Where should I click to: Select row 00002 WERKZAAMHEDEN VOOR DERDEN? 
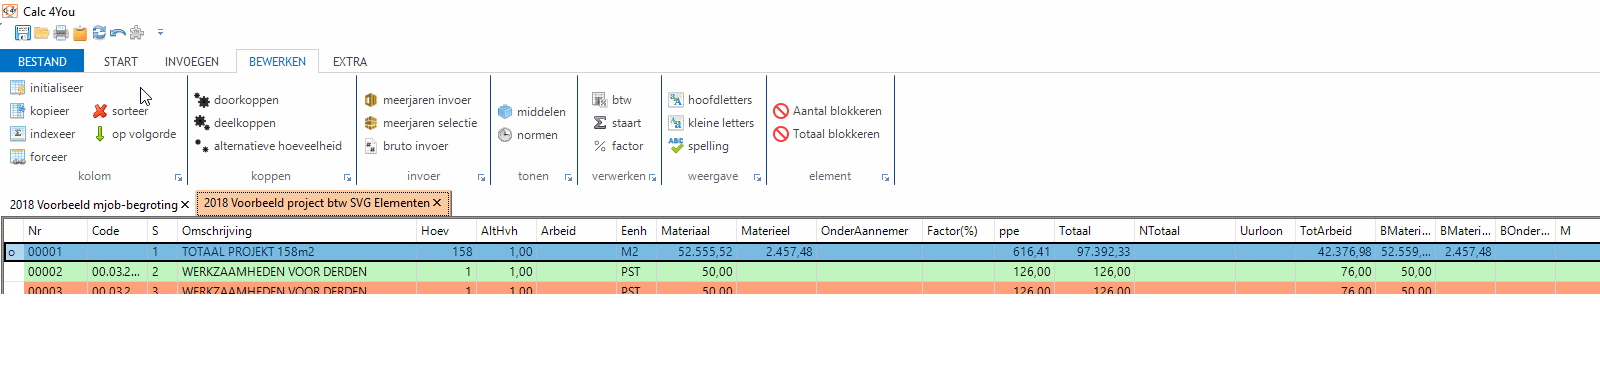pos(800,272)
